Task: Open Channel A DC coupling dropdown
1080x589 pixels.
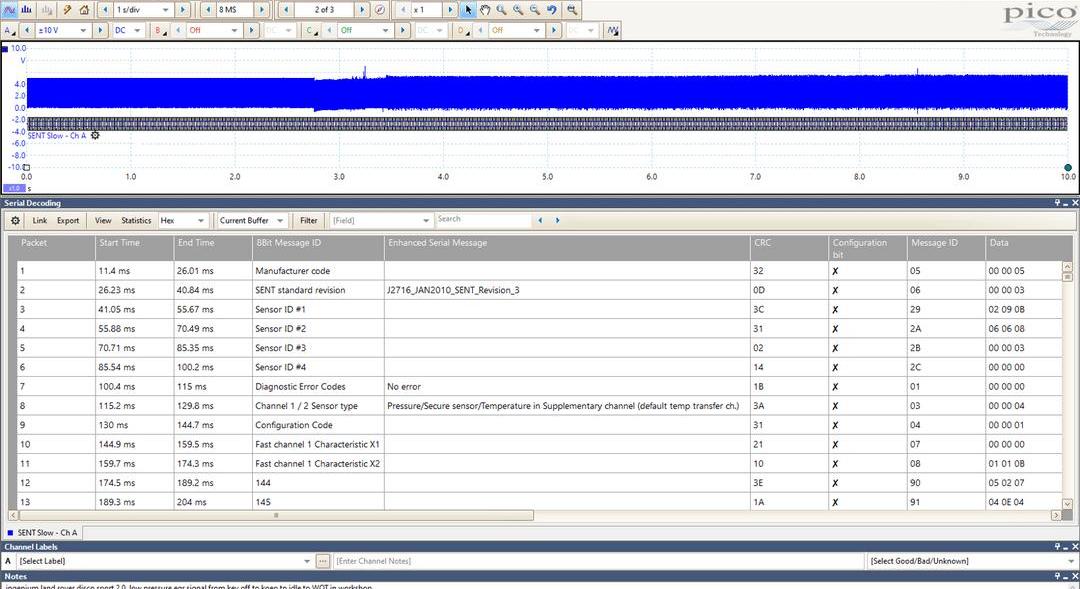Action: click(128, 30)
